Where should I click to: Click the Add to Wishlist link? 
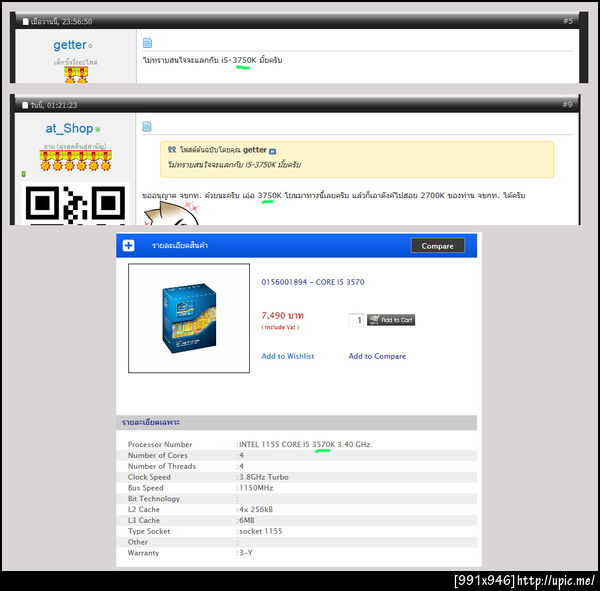(288, 356)
